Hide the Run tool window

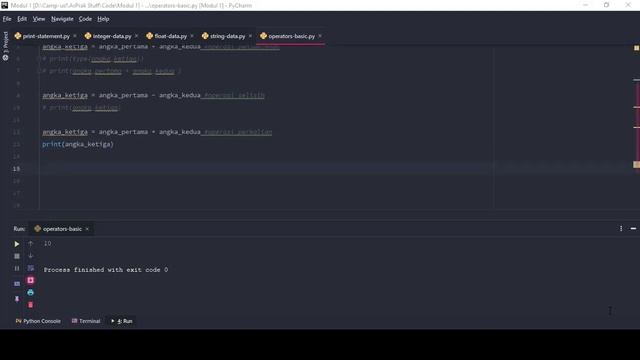633,229
